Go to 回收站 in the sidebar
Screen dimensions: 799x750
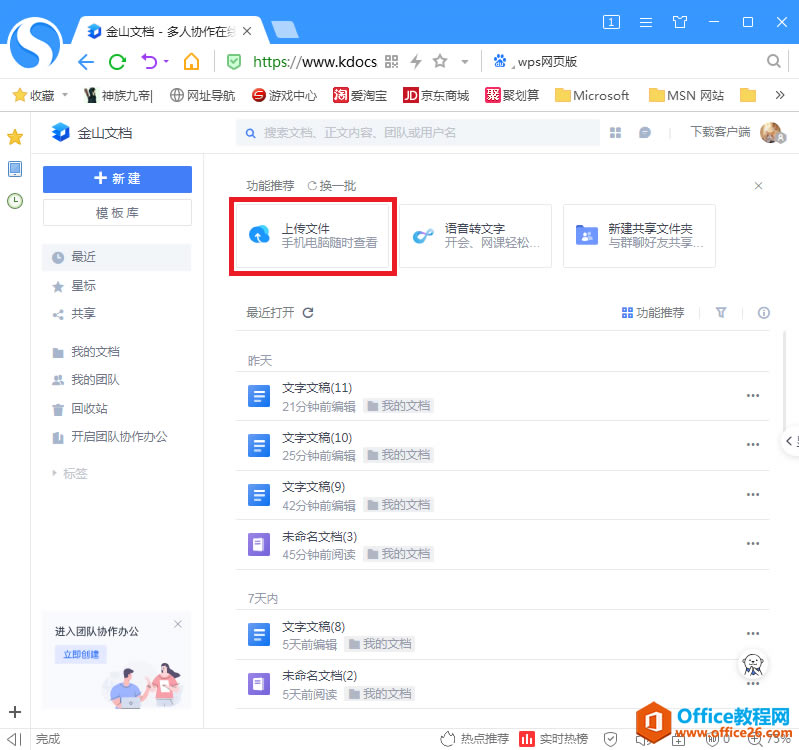click(x=89, y=409)
